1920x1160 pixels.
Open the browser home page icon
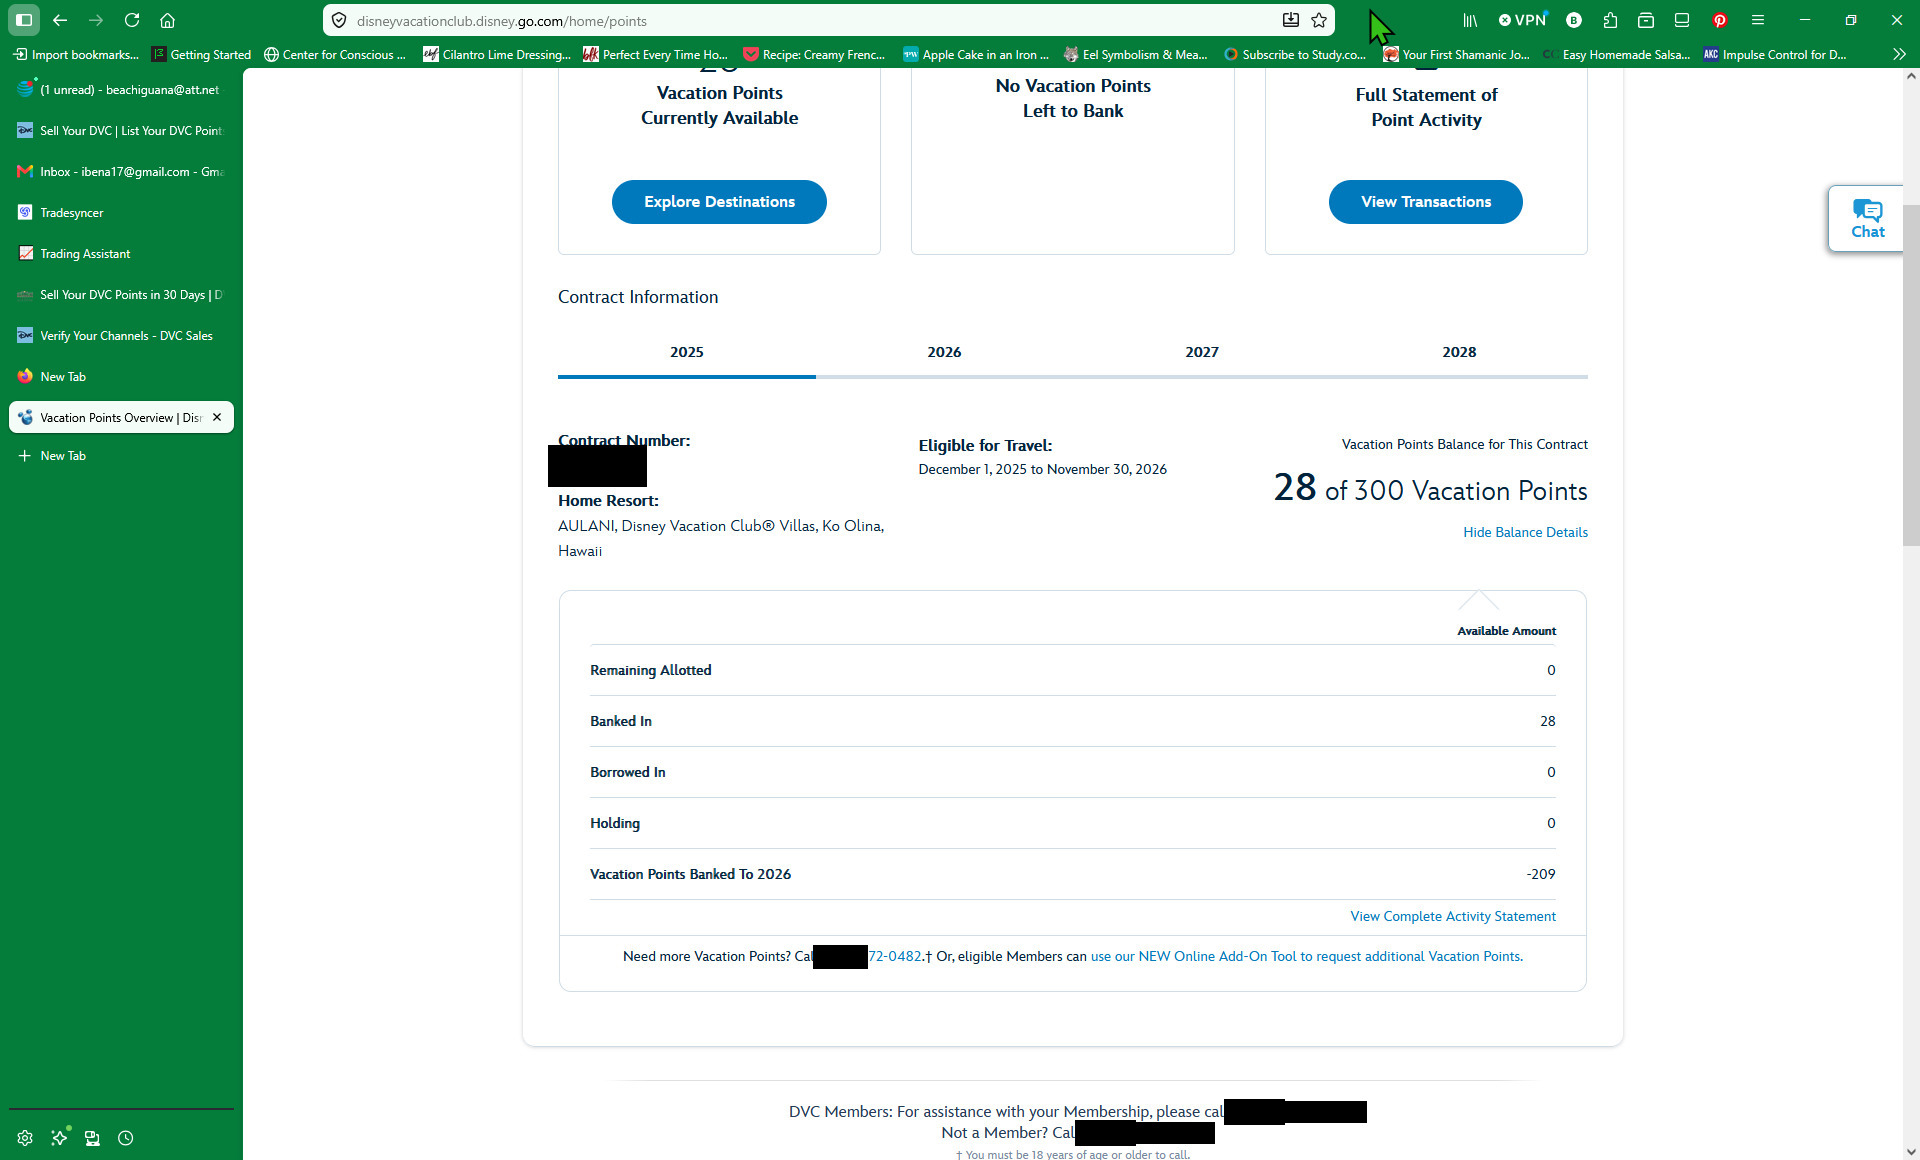point(168,20)
